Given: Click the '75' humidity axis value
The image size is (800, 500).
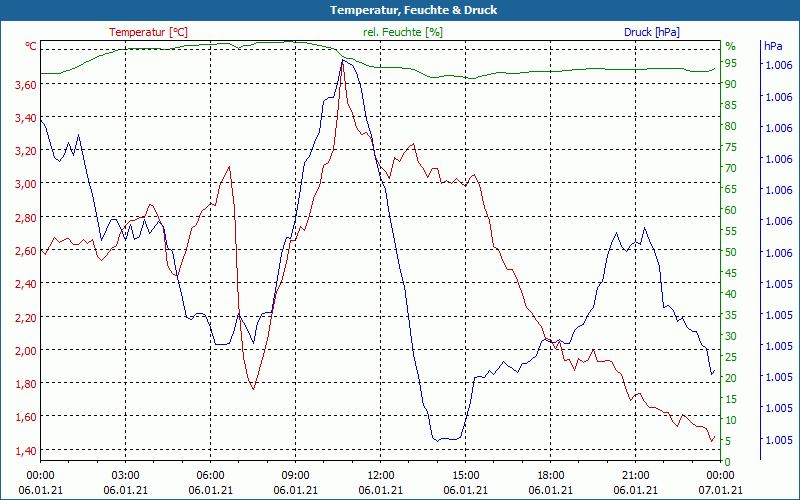Looking at the screenshot, I should click(x=731, y=147).
